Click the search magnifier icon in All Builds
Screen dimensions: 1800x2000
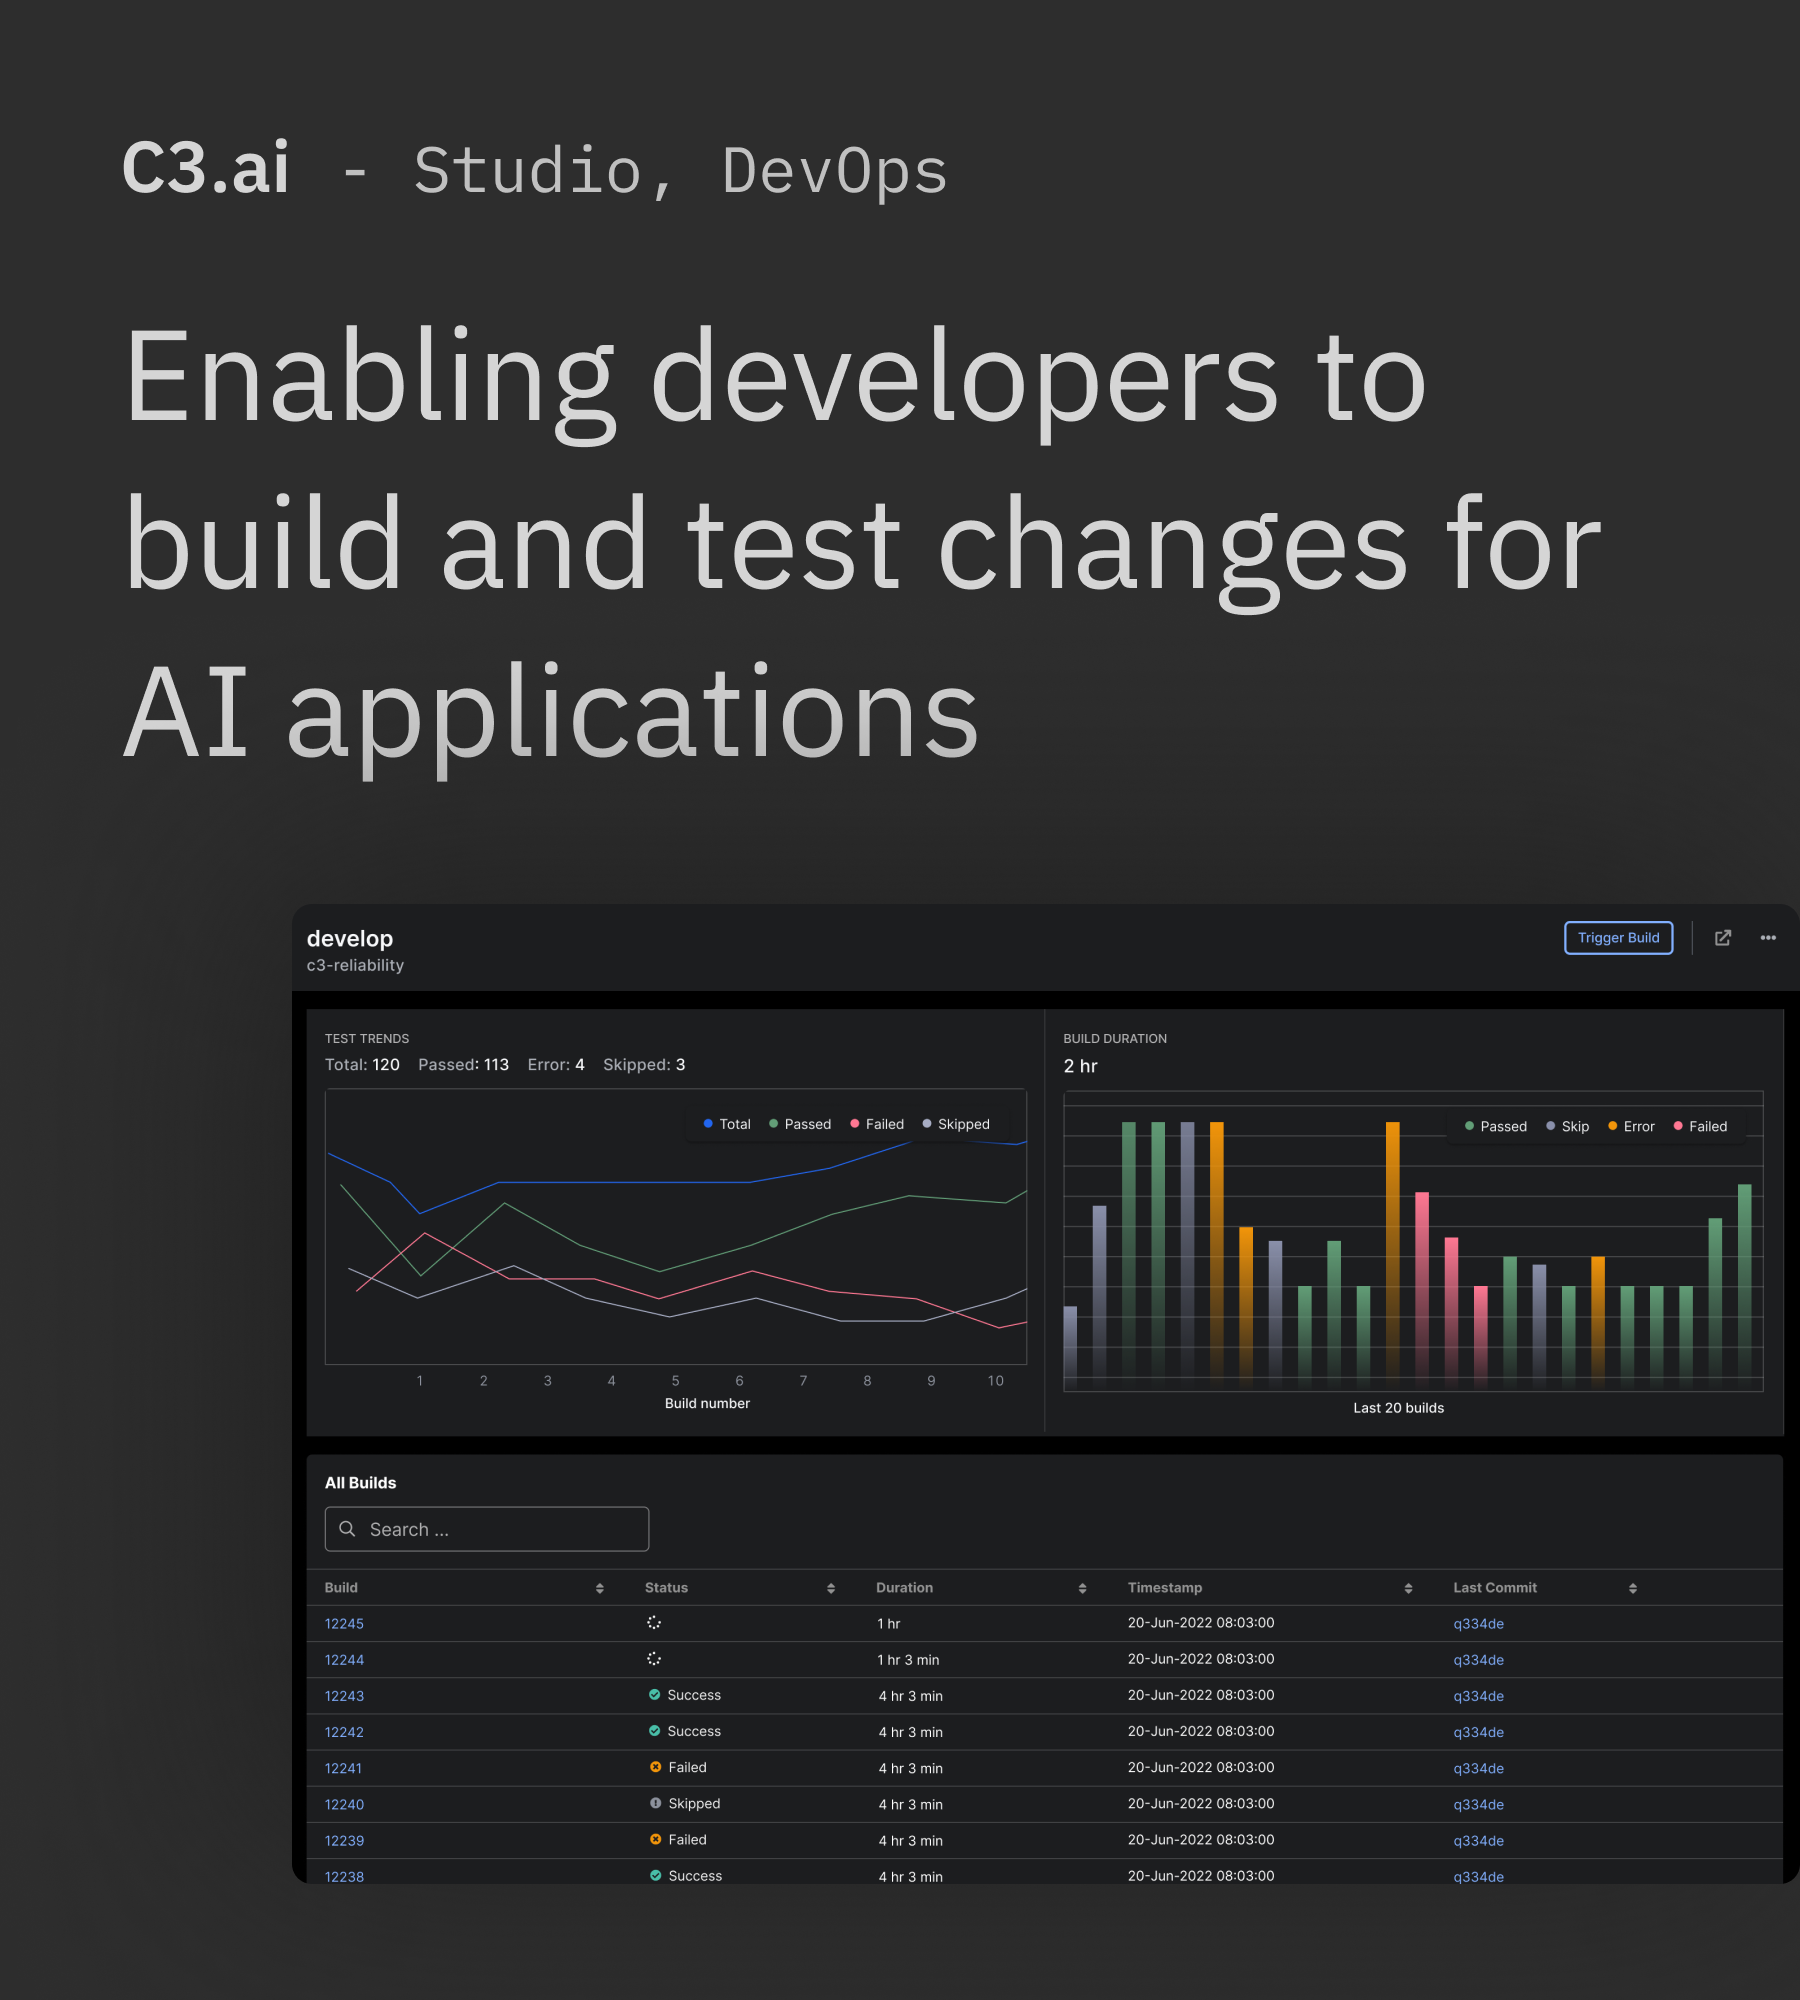[x=348, y=1529]
